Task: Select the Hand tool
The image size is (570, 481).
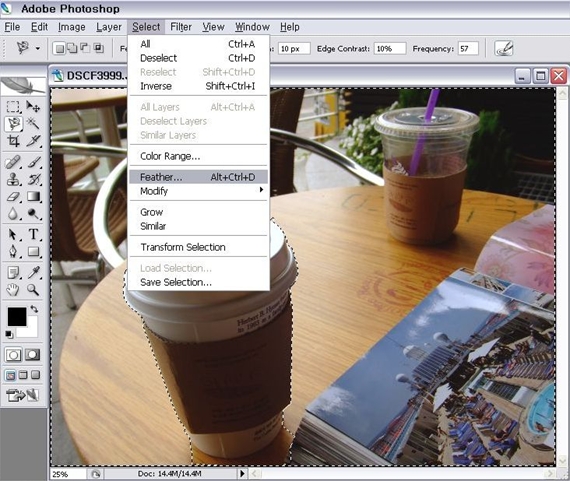Action: (x=13, y=290)
